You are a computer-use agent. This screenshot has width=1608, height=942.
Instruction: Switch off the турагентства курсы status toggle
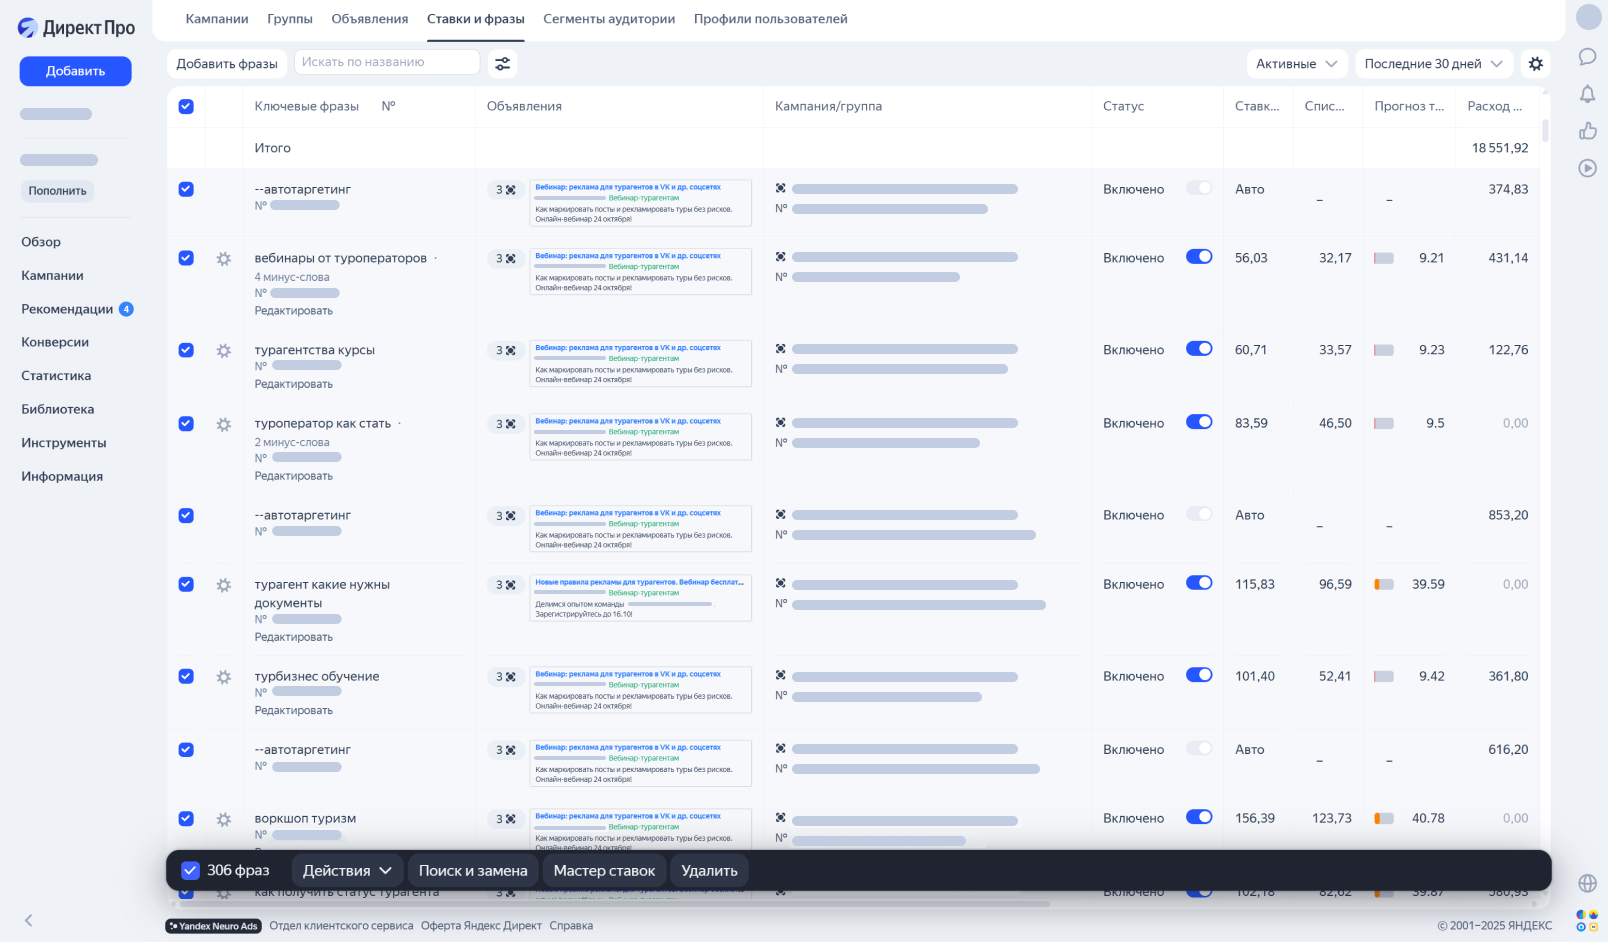click(1199, 349)
